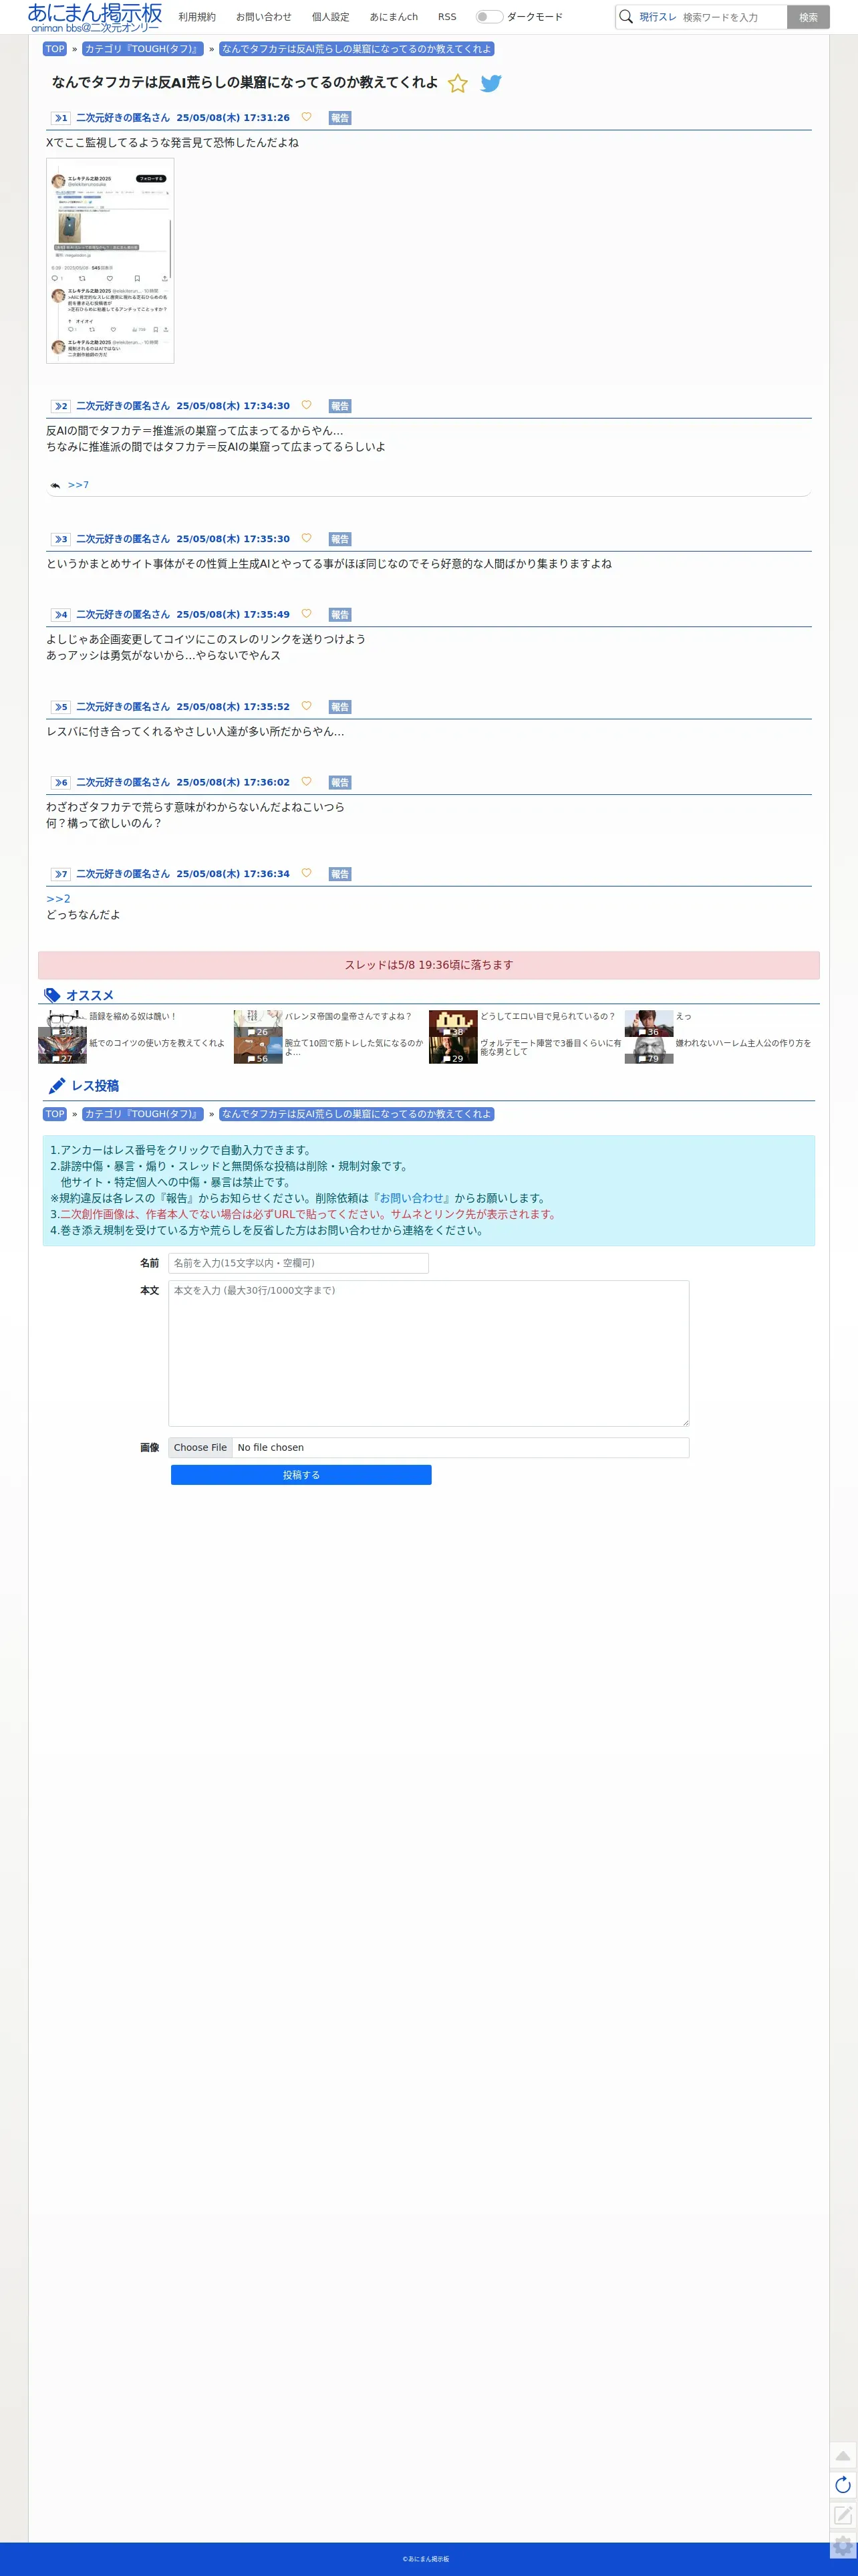Click anchor number >>1 of post 1
858x2576 pixels.
(61, 118)
